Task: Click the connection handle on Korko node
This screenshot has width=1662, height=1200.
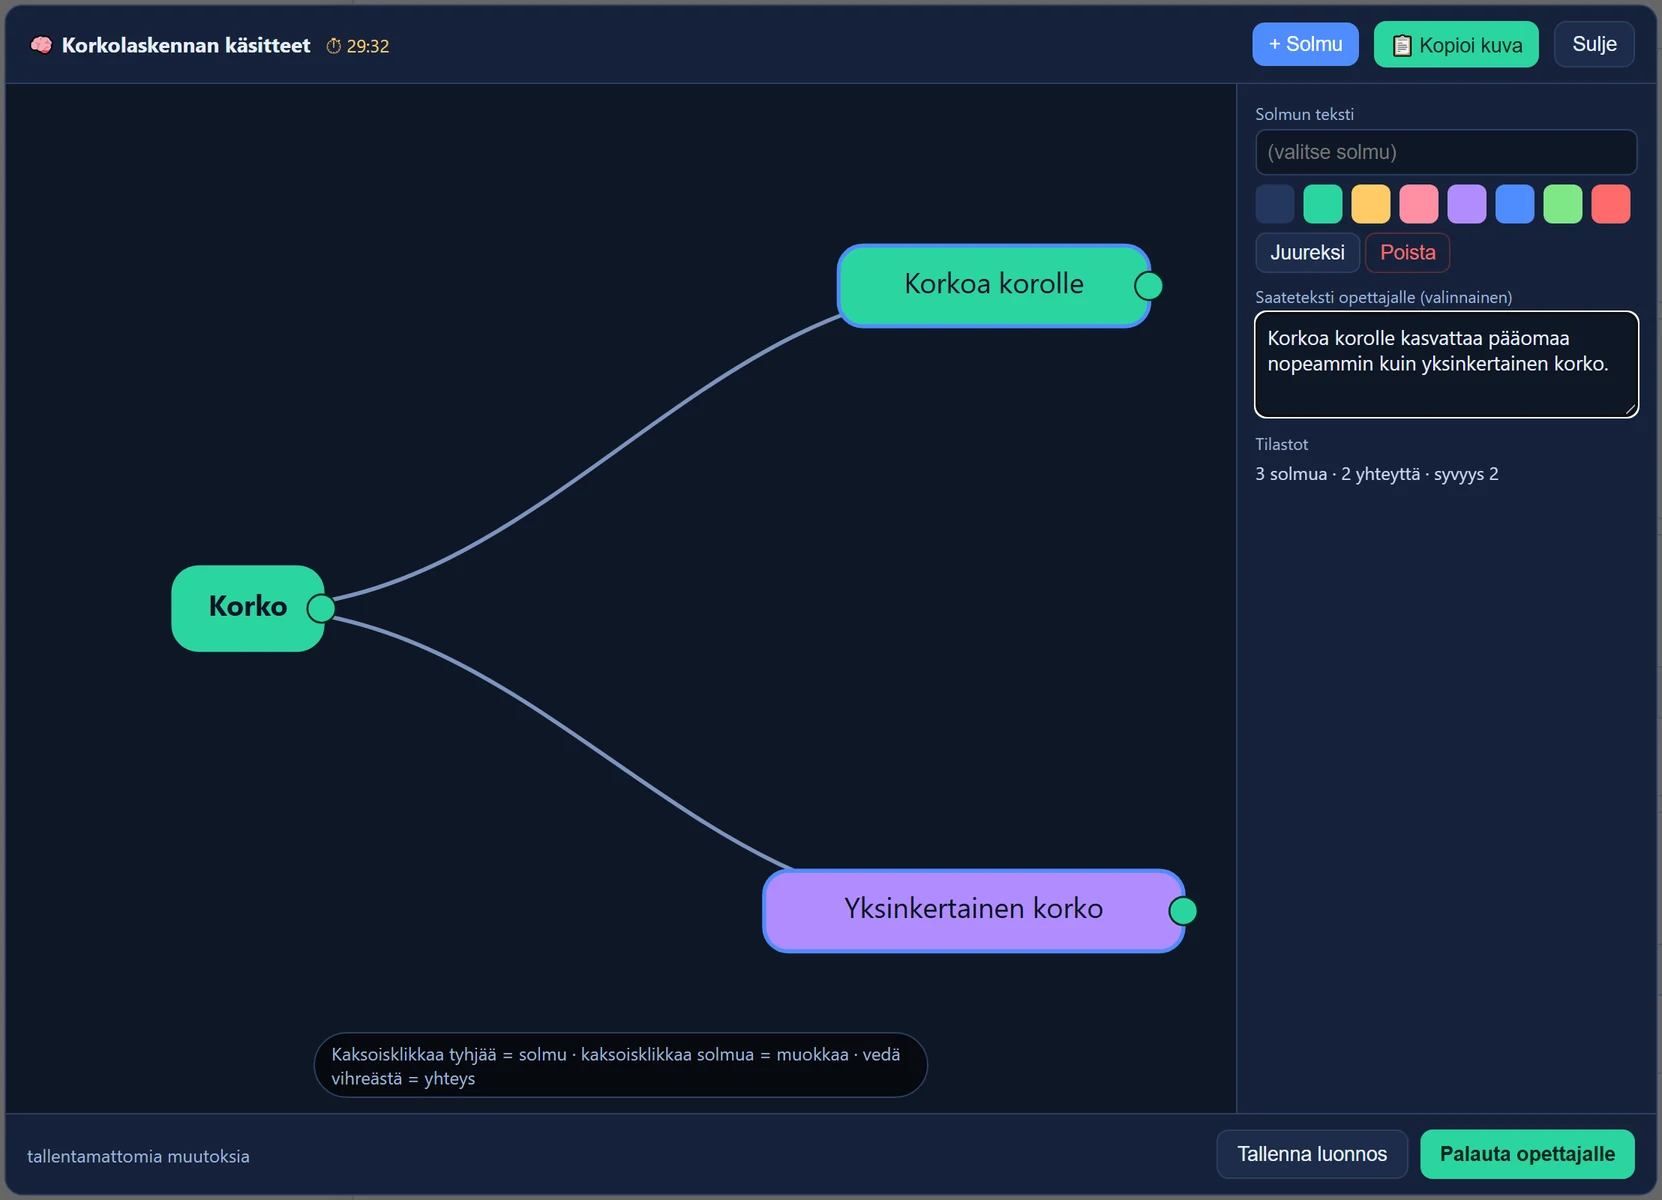Action: (321, 608)
